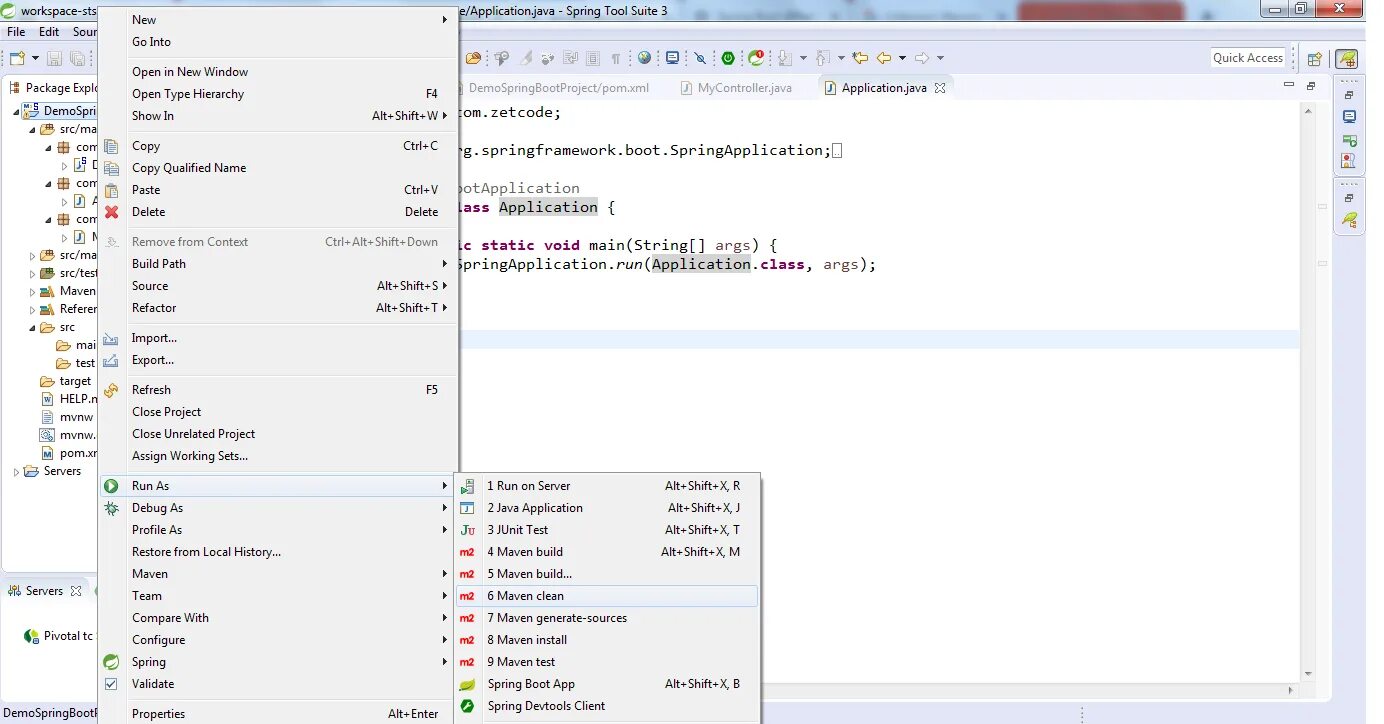
Task: Expand the Servers tree node
Action: coord(16,471)
